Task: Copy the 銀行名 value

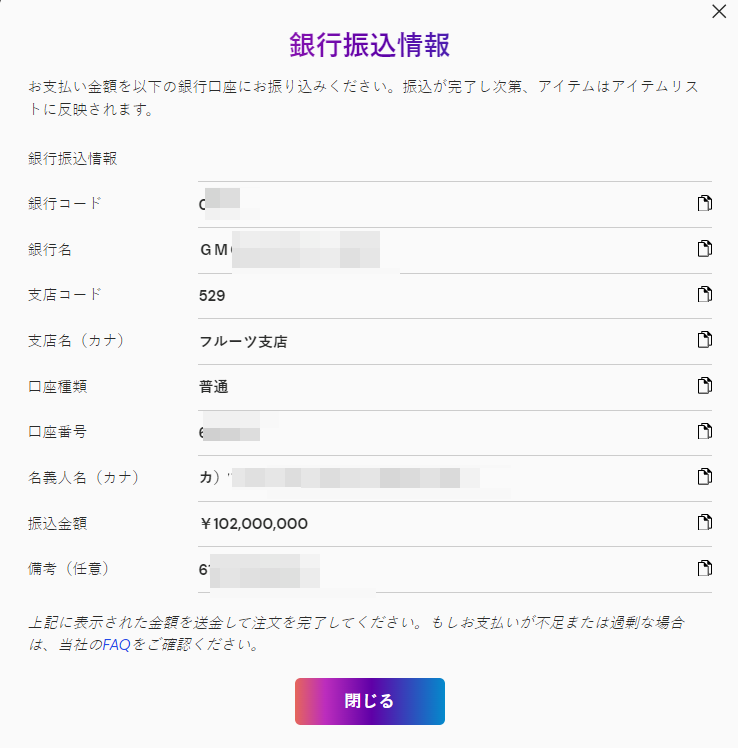Action: [705, 249]
